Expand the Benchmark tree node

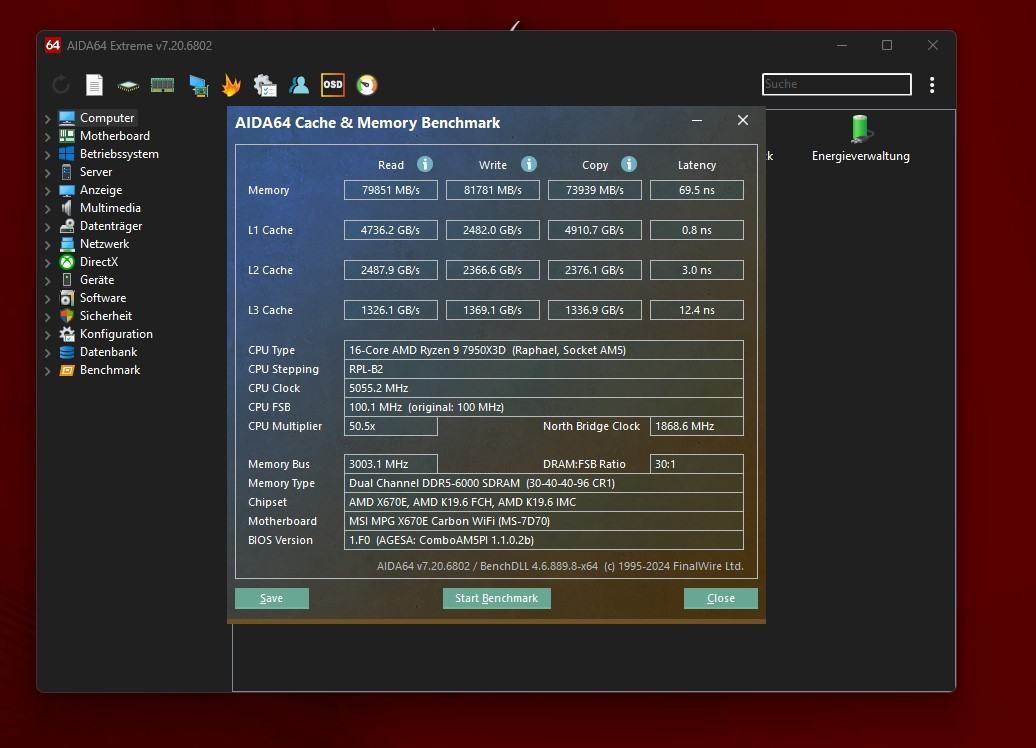[48, 371]
